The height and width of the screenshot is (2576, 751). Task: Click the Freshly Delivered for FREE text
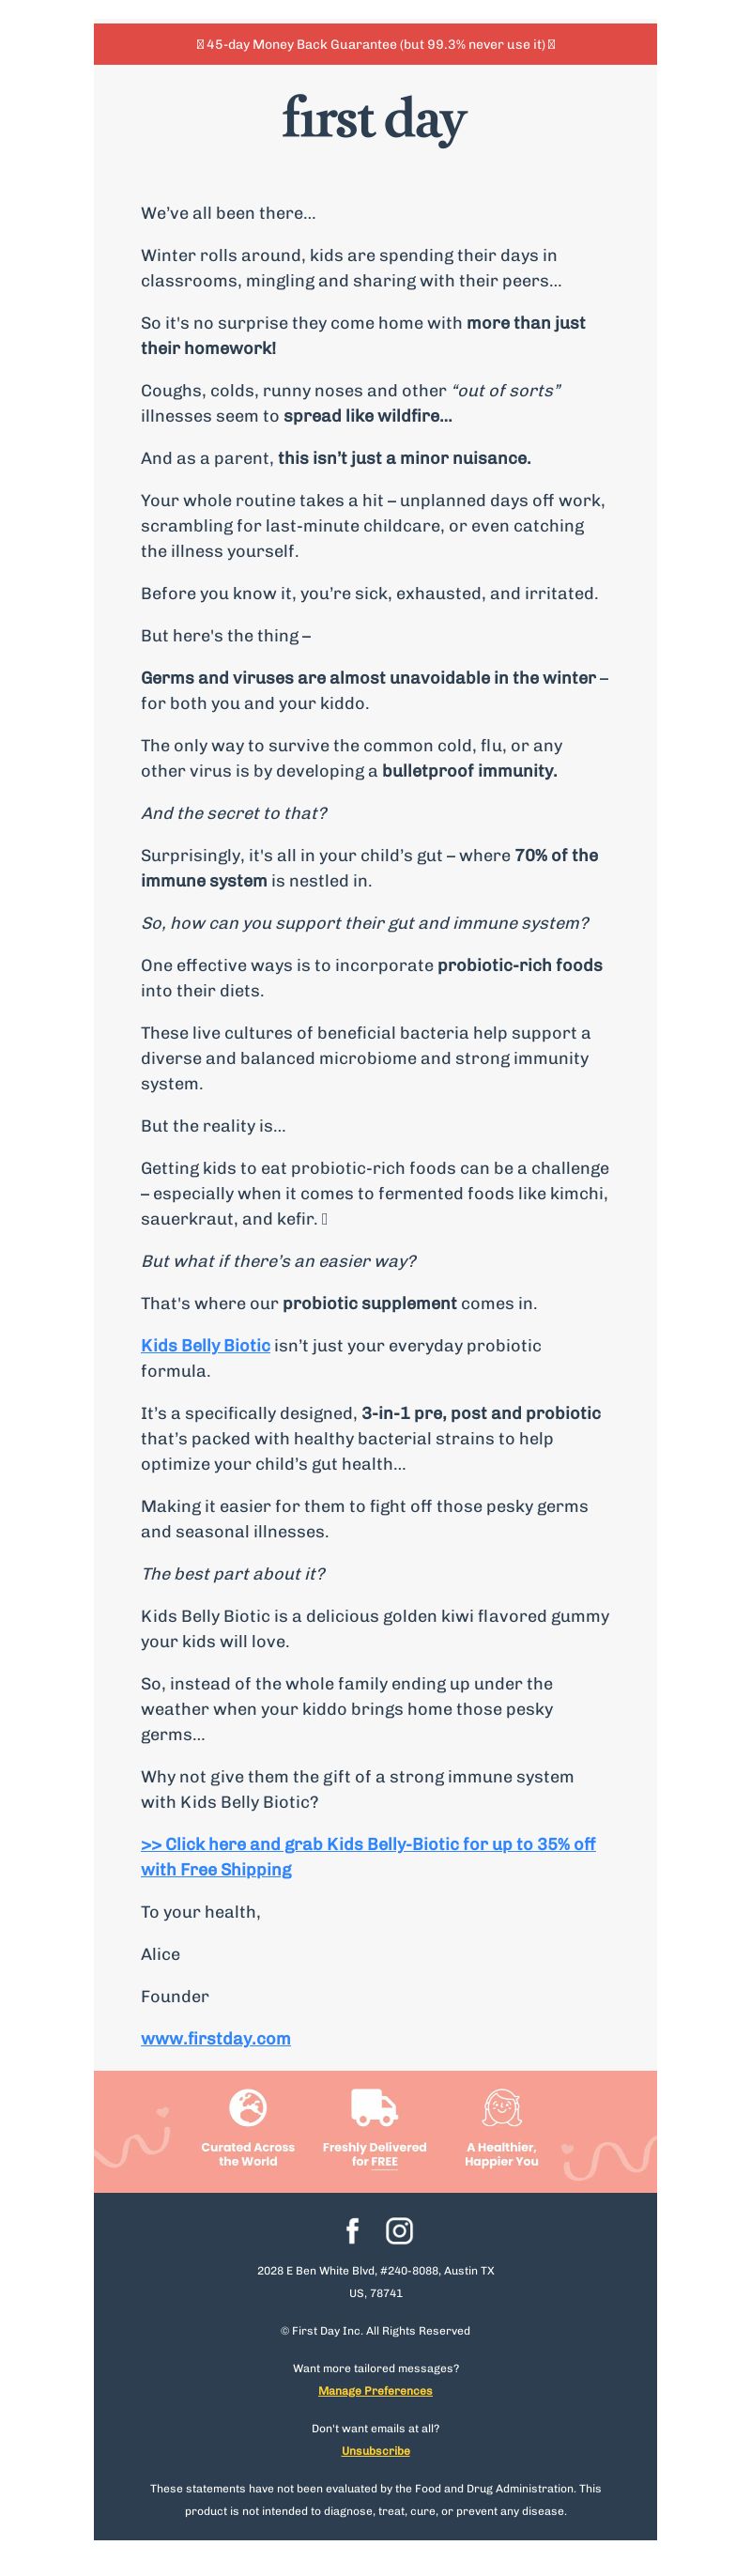374,2154
